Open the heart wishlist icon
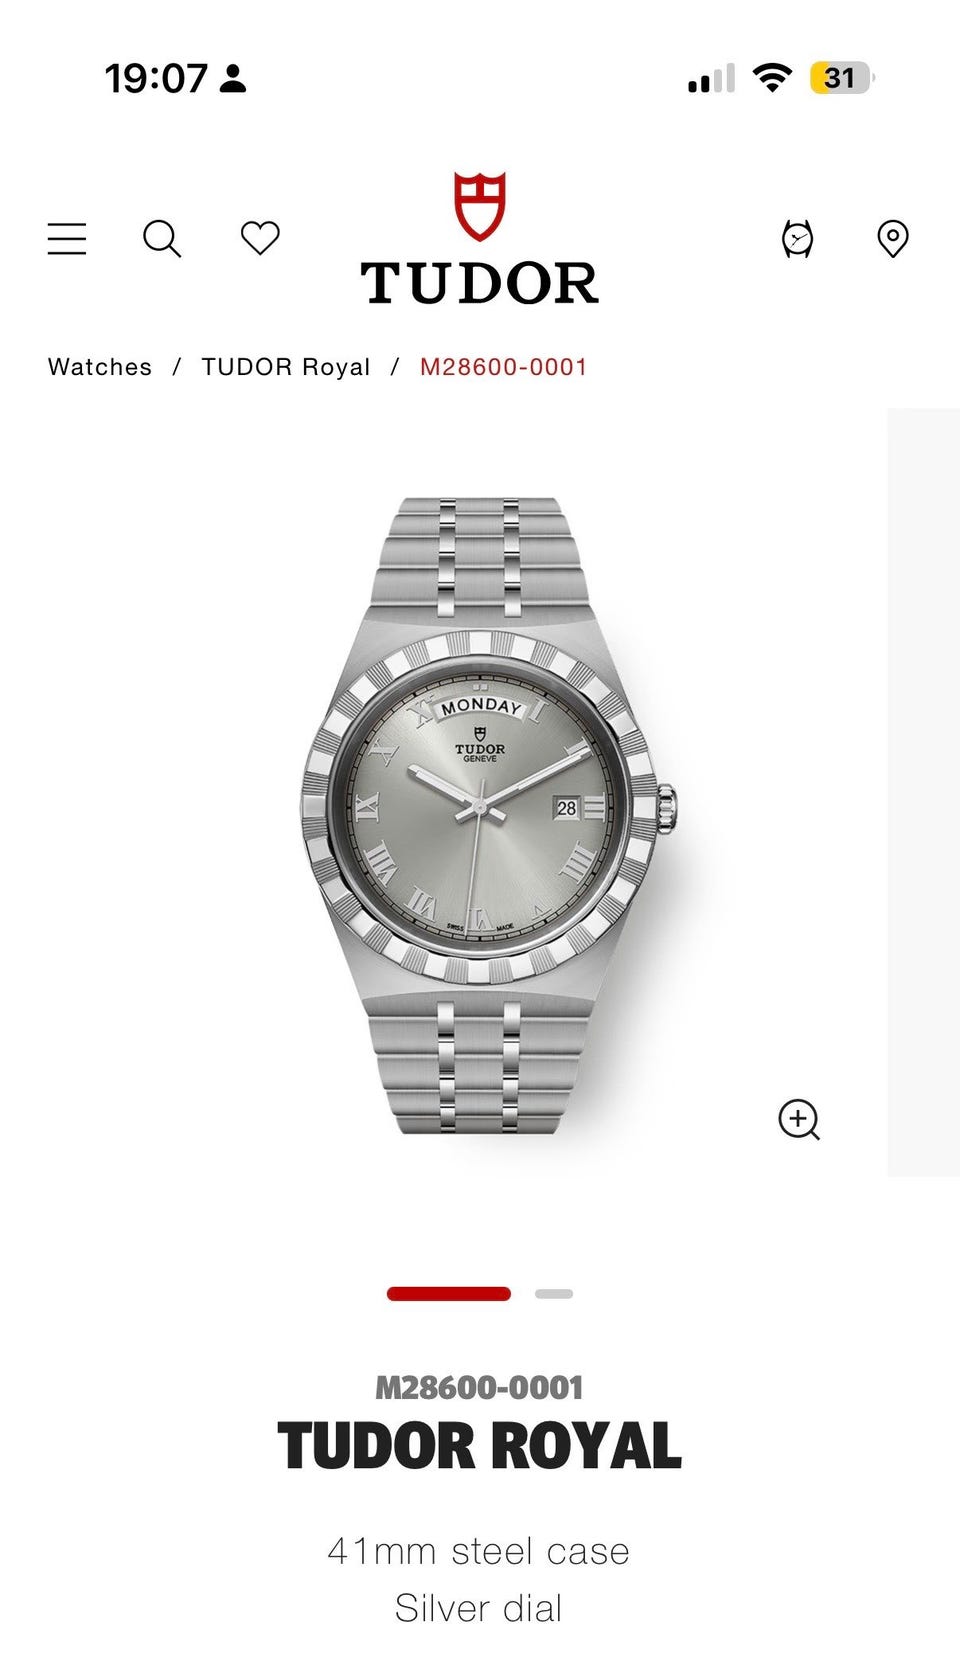Image resolution: width=960 pixels, height=1657 pixels. coord(260,238)
